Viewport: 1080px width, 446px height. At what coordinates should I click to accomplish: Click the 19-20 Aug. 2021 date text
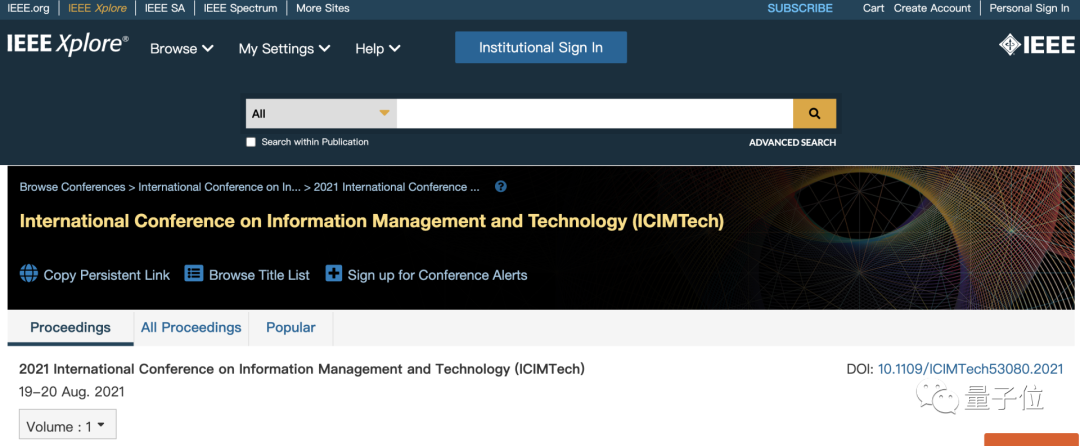tap(72, 392)
